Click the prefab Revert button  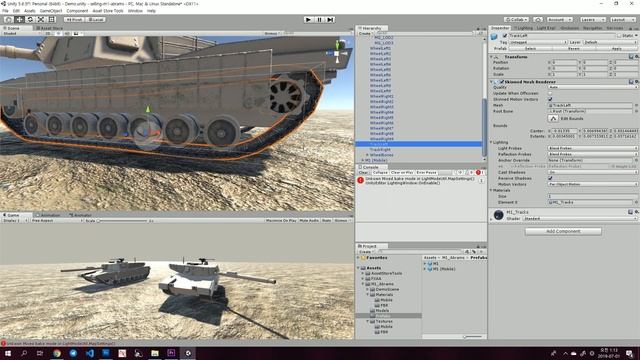pyautogui.click(x=573, y=49)
